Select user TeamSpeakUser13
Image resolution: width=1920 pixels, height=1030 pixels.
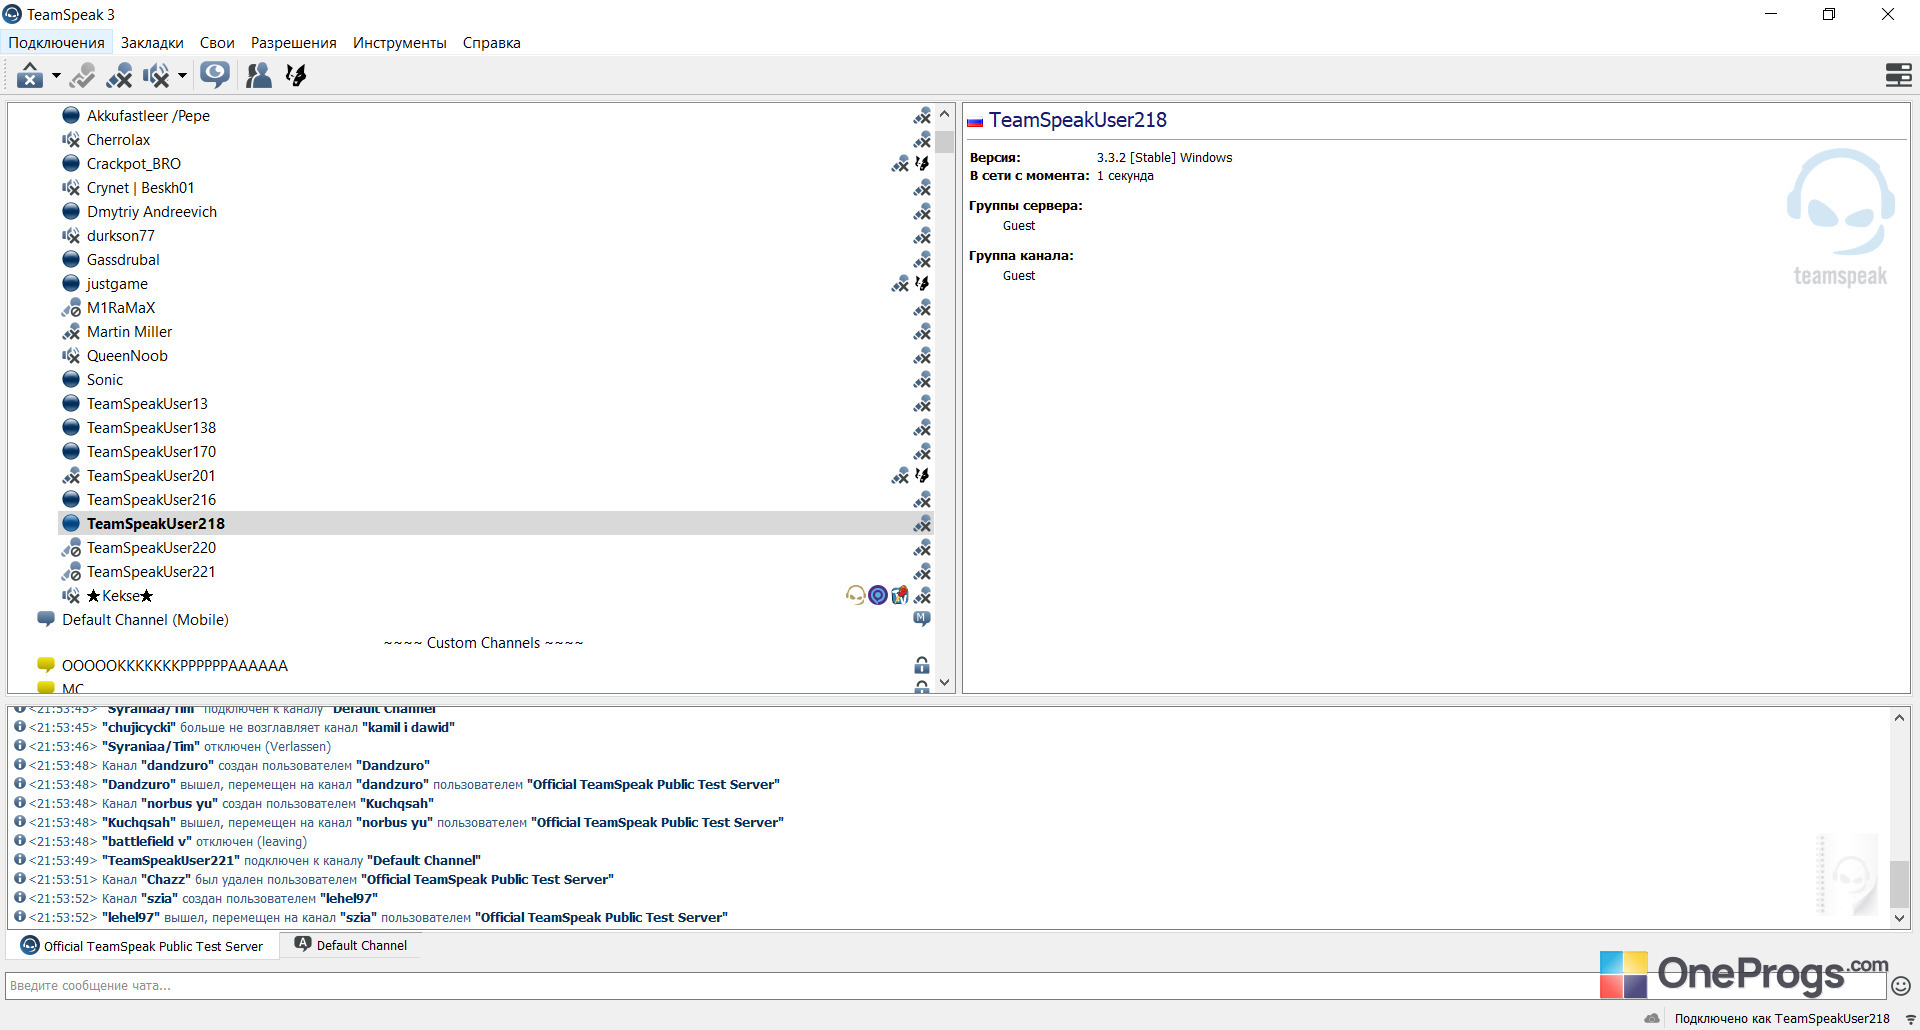(x=147, y=404)
